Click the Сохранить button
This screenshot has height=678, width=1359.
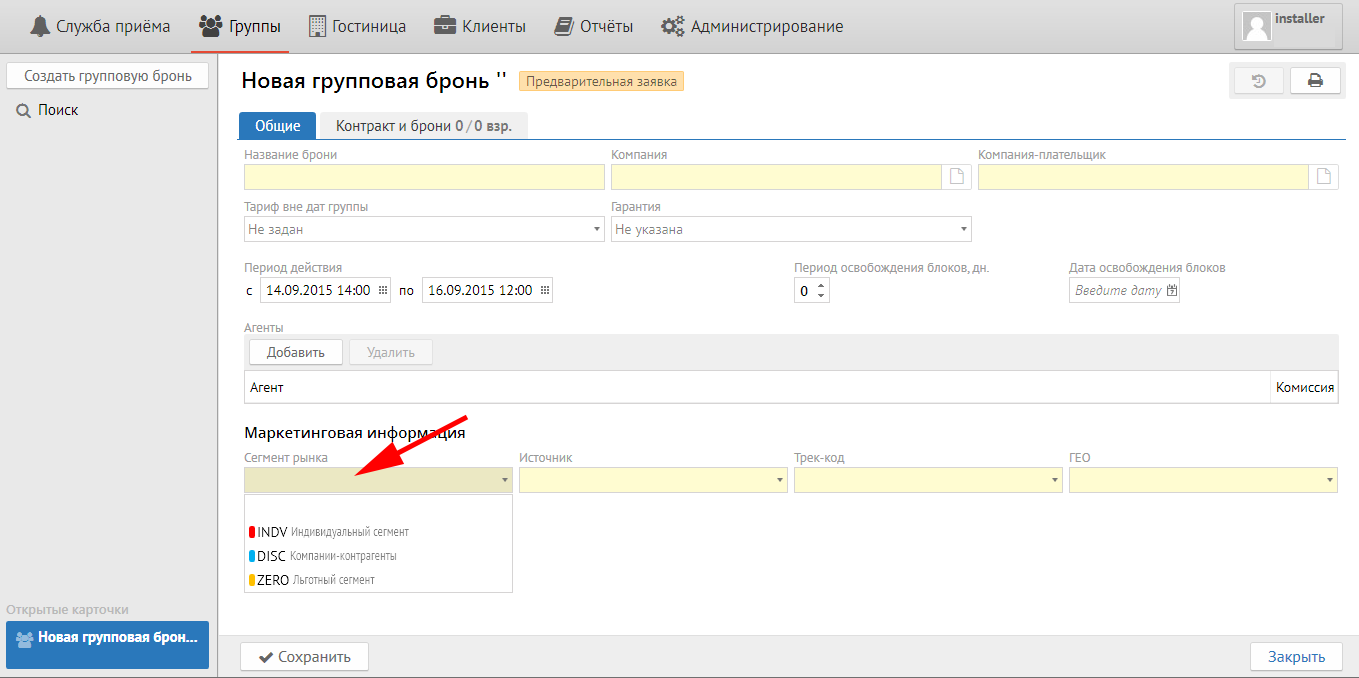click(x=304, y=657)
